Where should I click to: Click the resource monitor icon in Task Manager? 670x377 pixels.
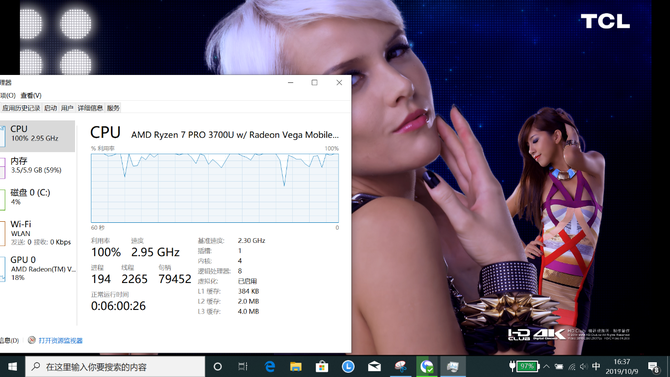(x=32, y=340)
